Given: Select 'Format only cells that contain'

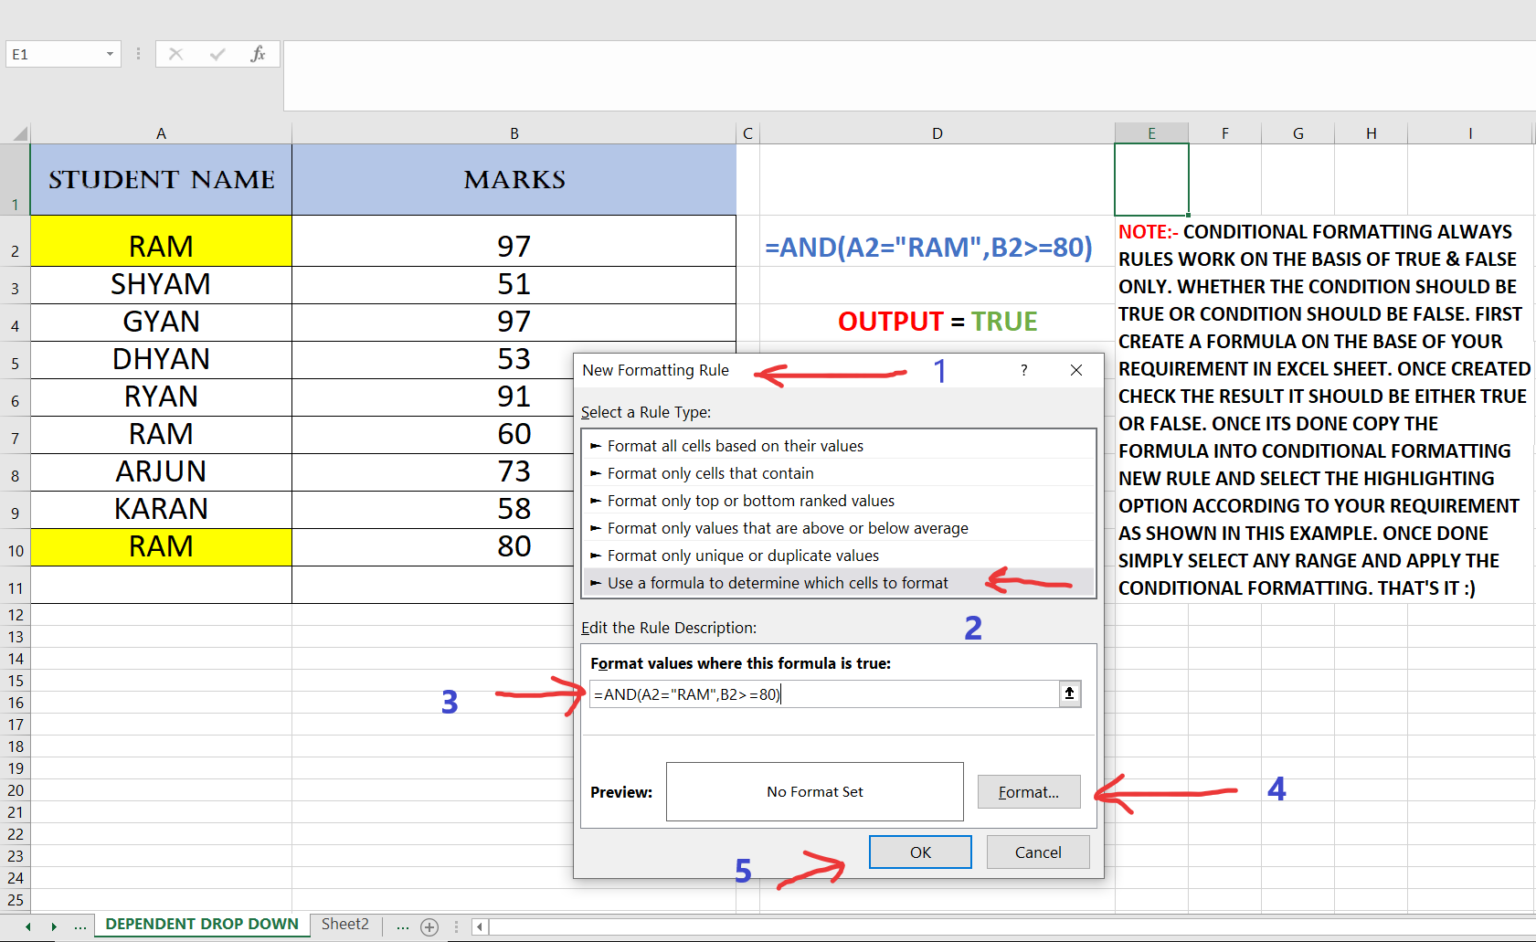Looking at the screenshot, I should click(838, 473).
